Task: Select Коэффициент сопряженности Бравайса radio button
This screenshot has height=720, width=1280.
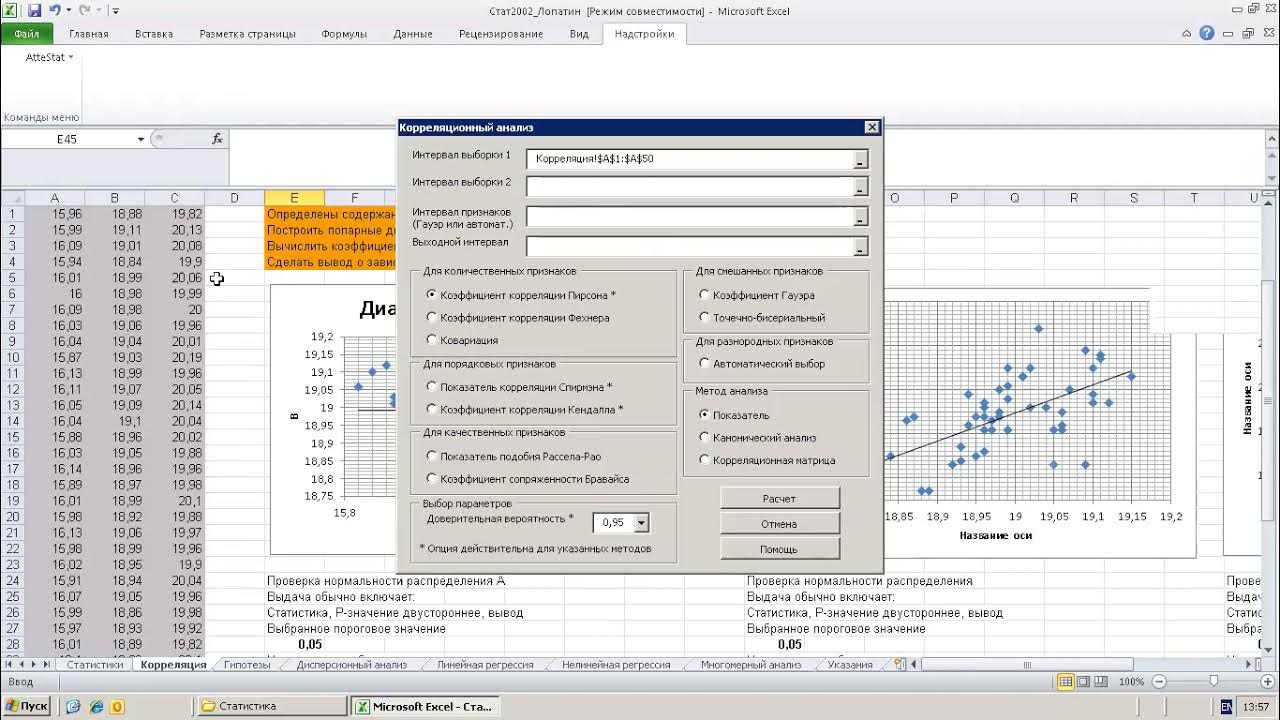Action: (432, 479)
